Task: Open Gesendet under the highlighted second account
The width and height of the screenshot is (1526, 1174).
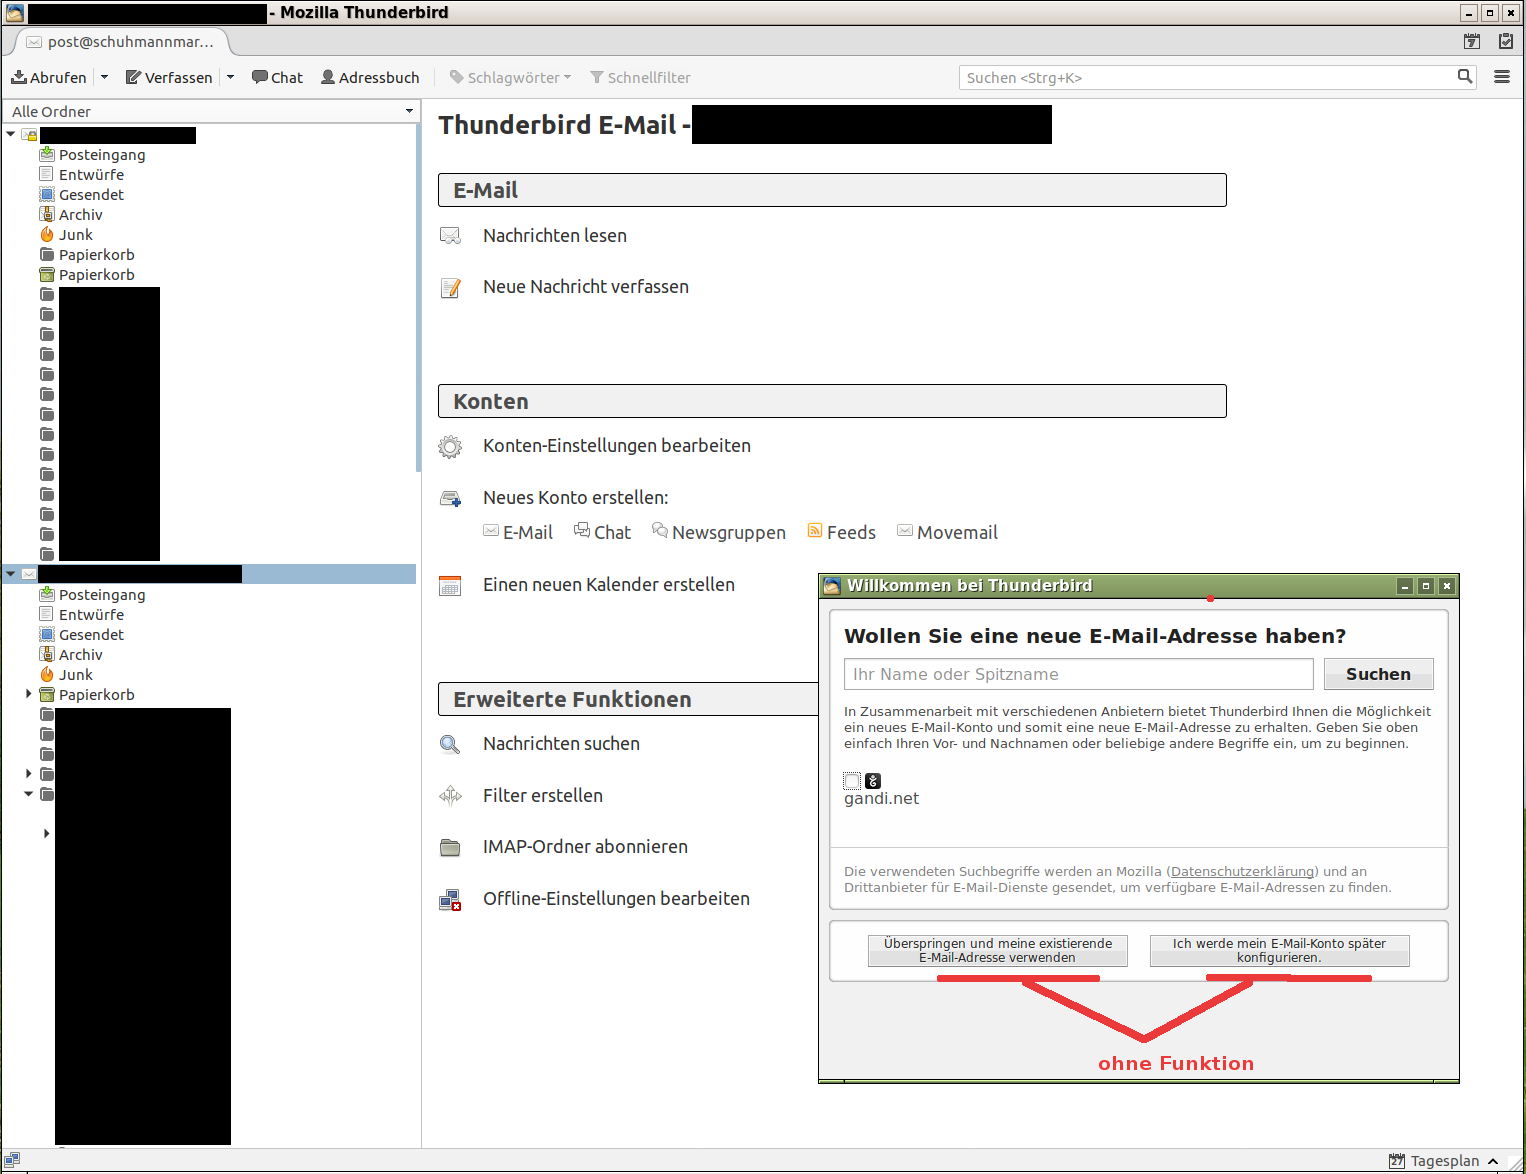Action: (x=91, y=635)
